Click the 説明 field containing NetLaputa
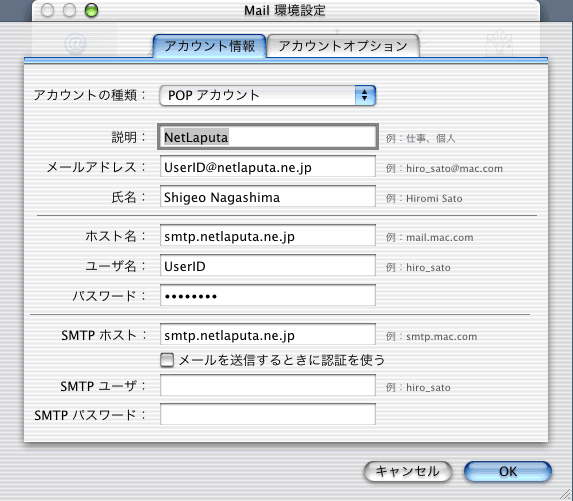This screenshot has height=501, width=573. pos(268,137)
